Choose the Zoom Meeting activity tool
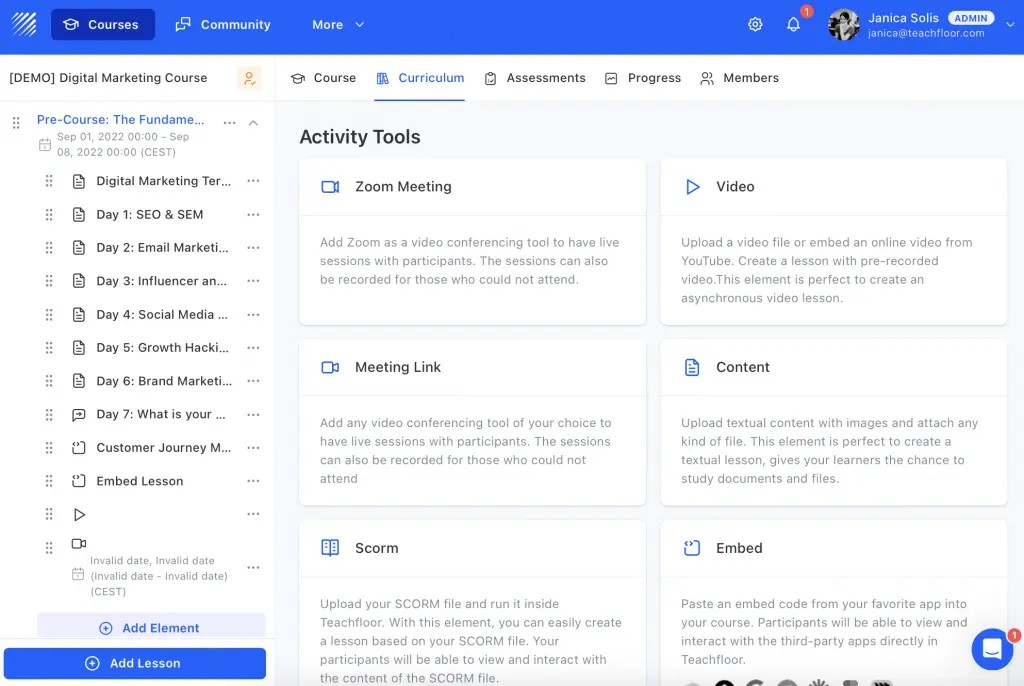The width and height of the screenshot is (1024, 686). [472, 241]
